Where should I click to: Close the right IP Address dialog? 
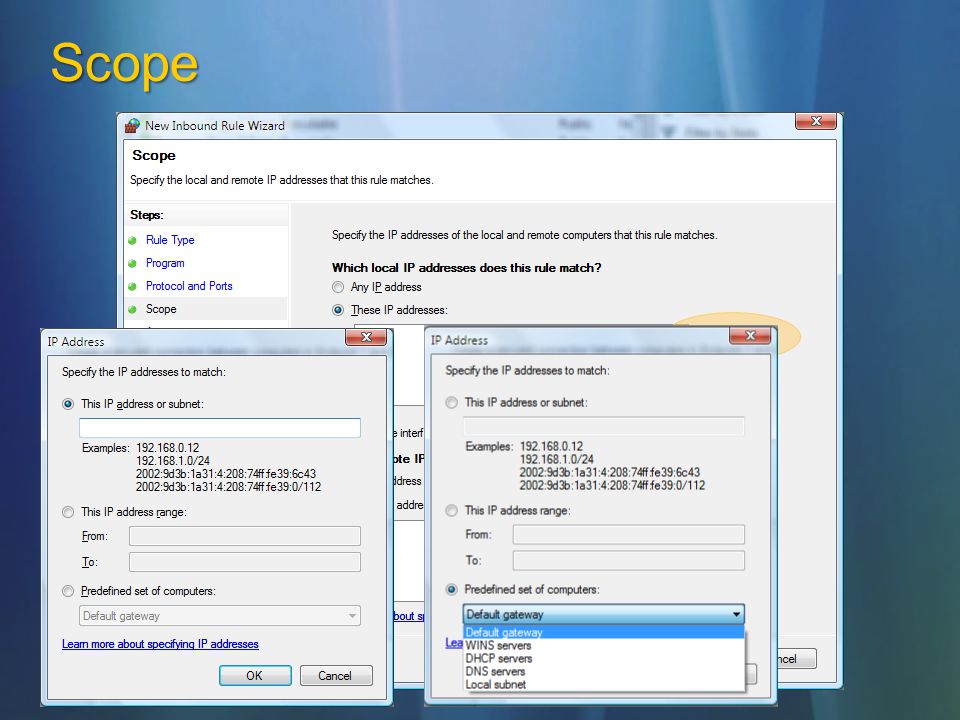[750, 336]
